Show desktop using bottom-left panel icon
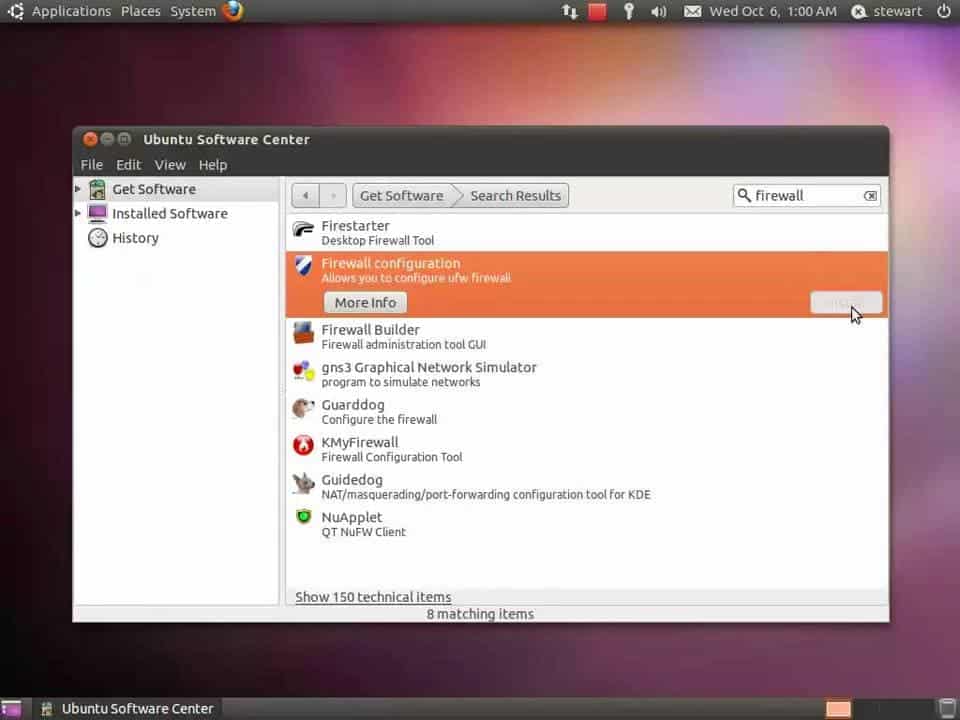 pyautogui.click(x=11, y=709)
